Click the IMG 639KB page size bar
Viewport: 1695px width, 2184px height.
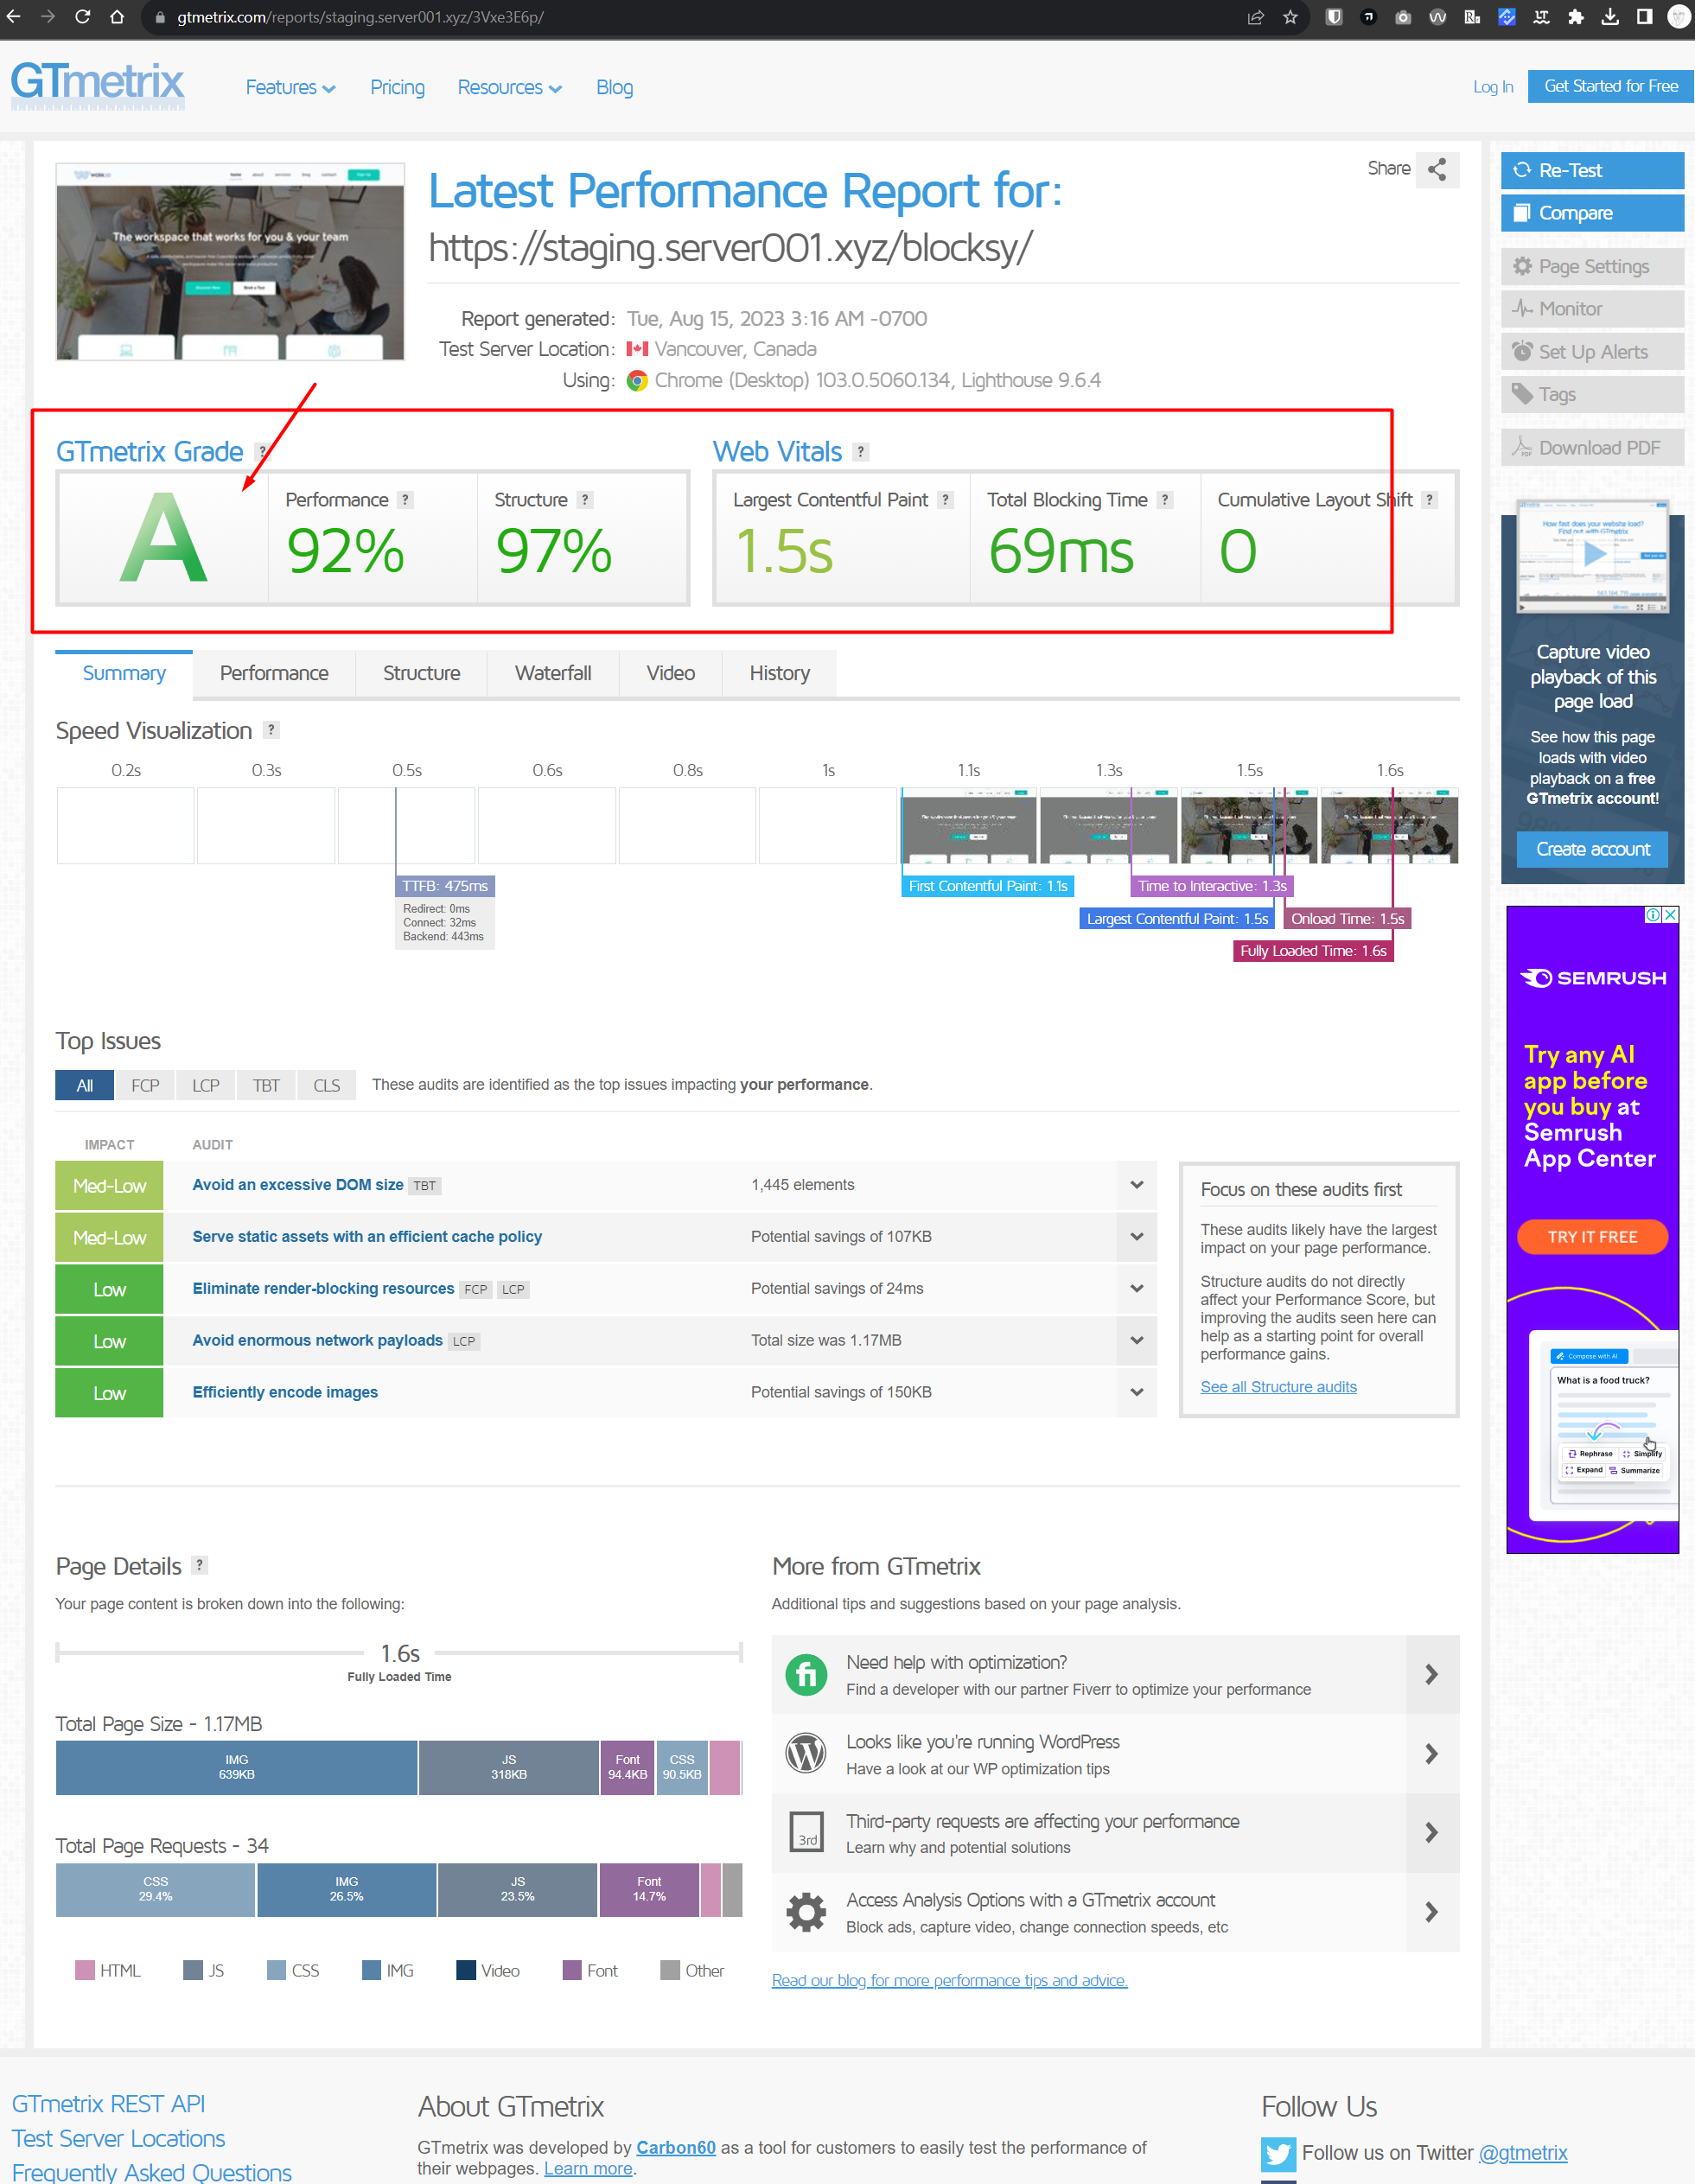click(237, 1767)
